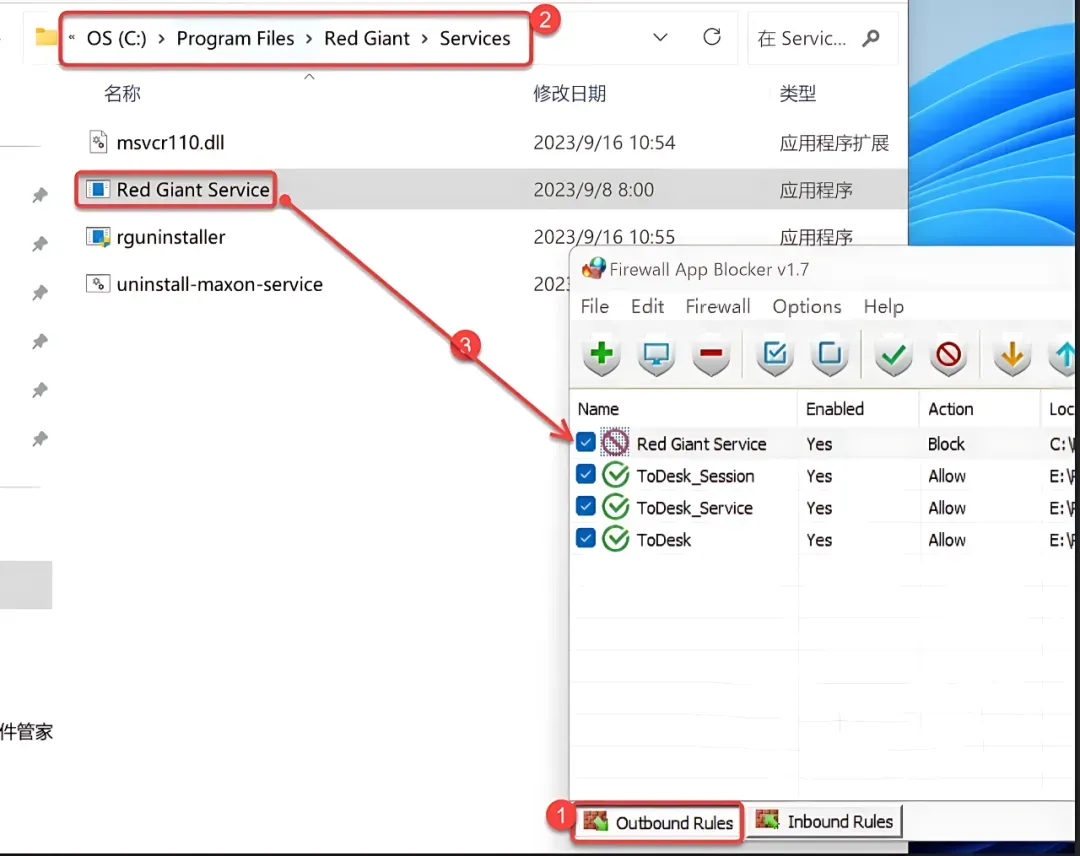
Task: Click the search magnifier icon in Explorer
Action: coord(871,38)
